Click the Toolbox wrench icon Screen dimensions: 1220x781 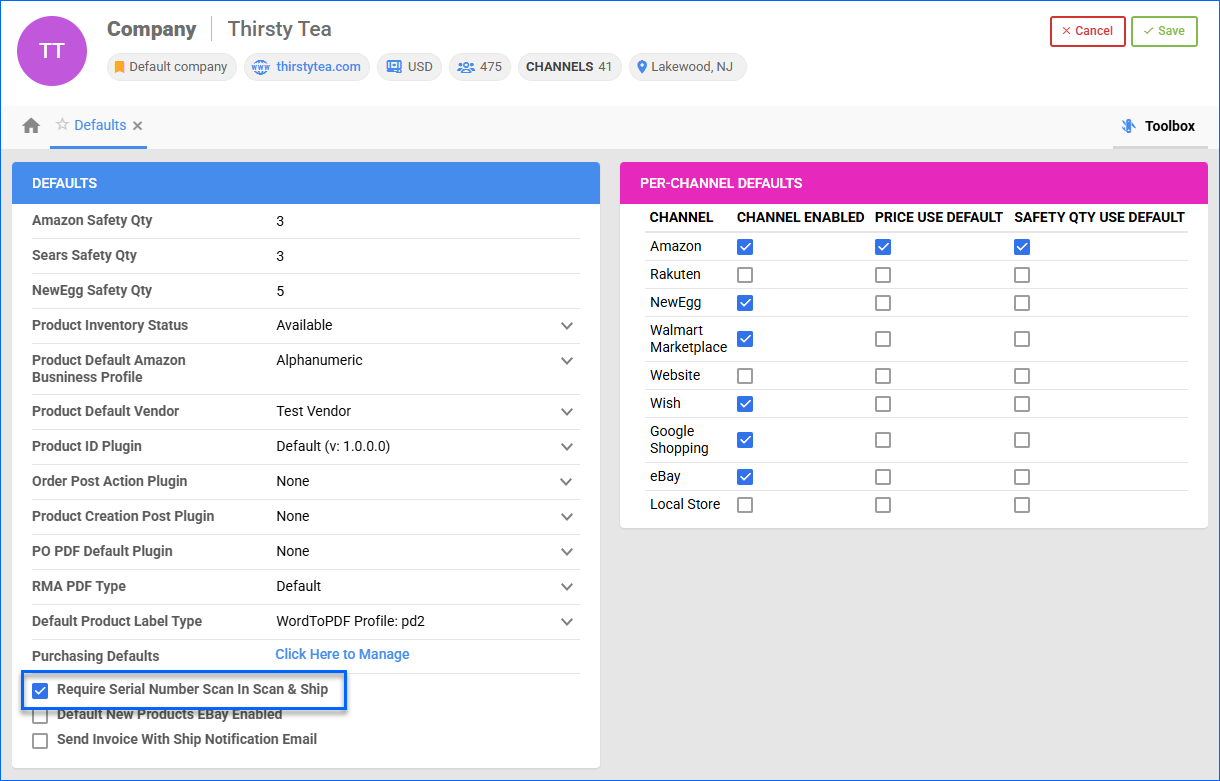pos(1128,126)
